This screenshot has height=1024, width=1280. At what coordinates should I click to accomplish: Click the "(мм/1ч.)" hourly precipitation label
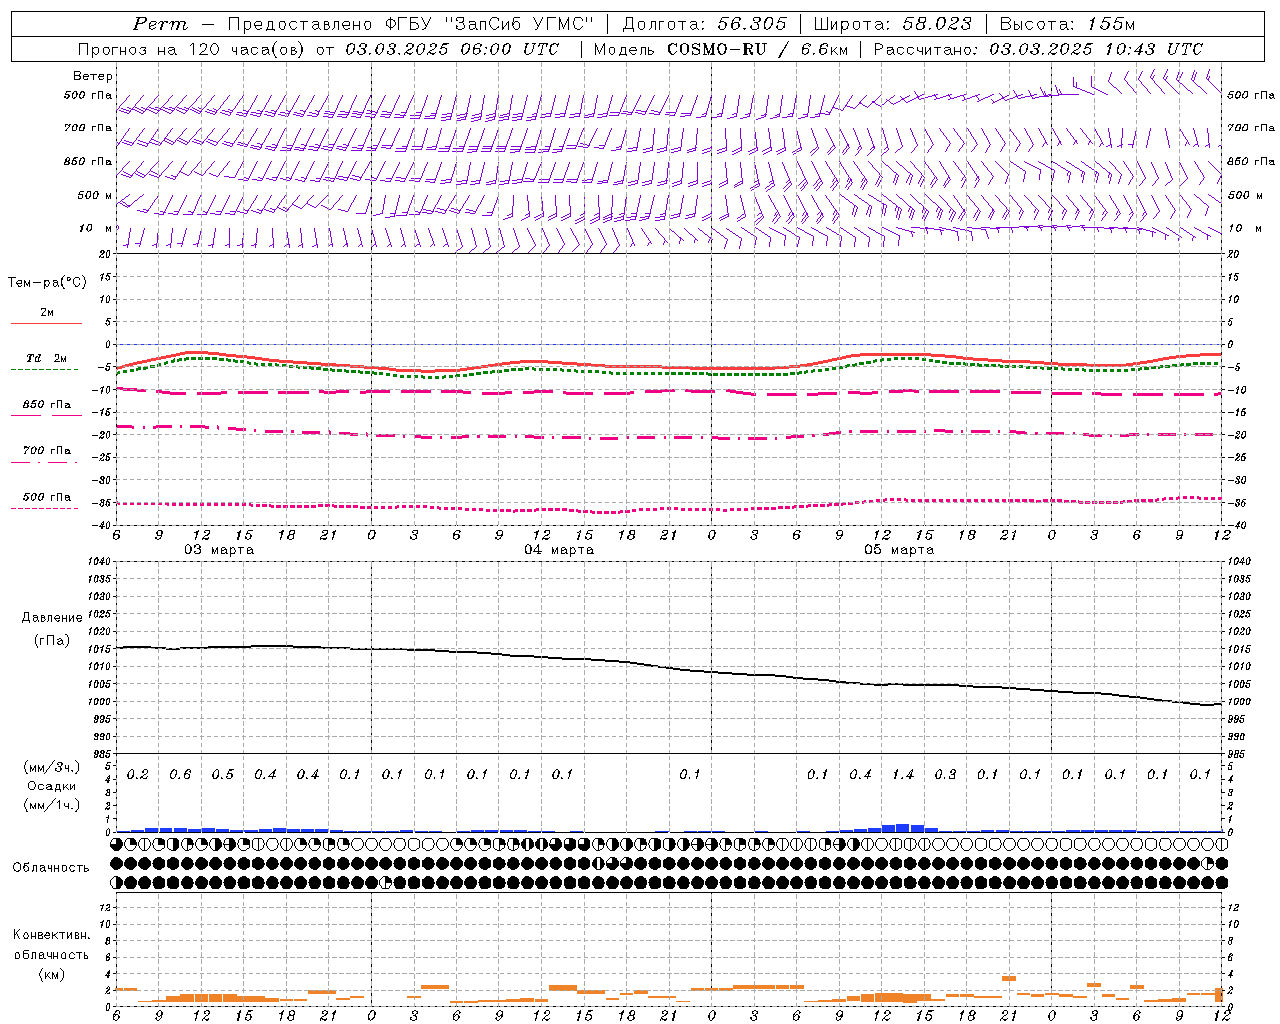[x=52, y=805]
